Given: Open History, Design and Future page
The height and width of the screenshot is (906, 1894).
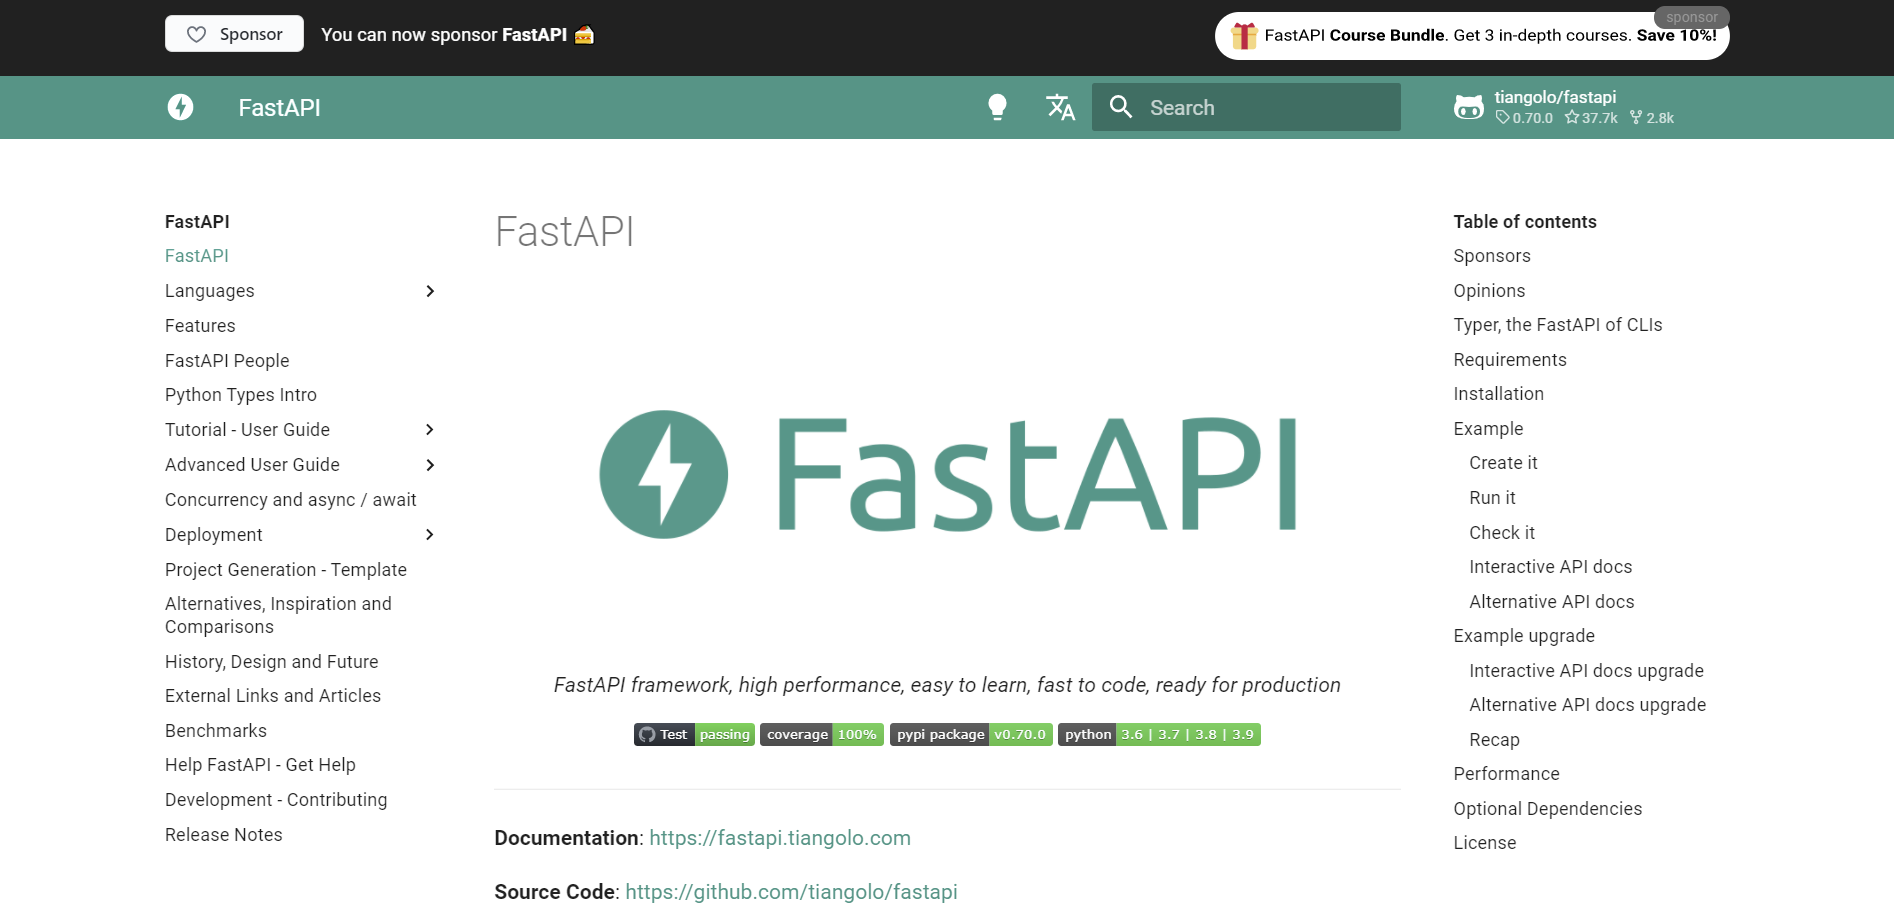Looking at the screenshot, I should click(x=272, y=662).
